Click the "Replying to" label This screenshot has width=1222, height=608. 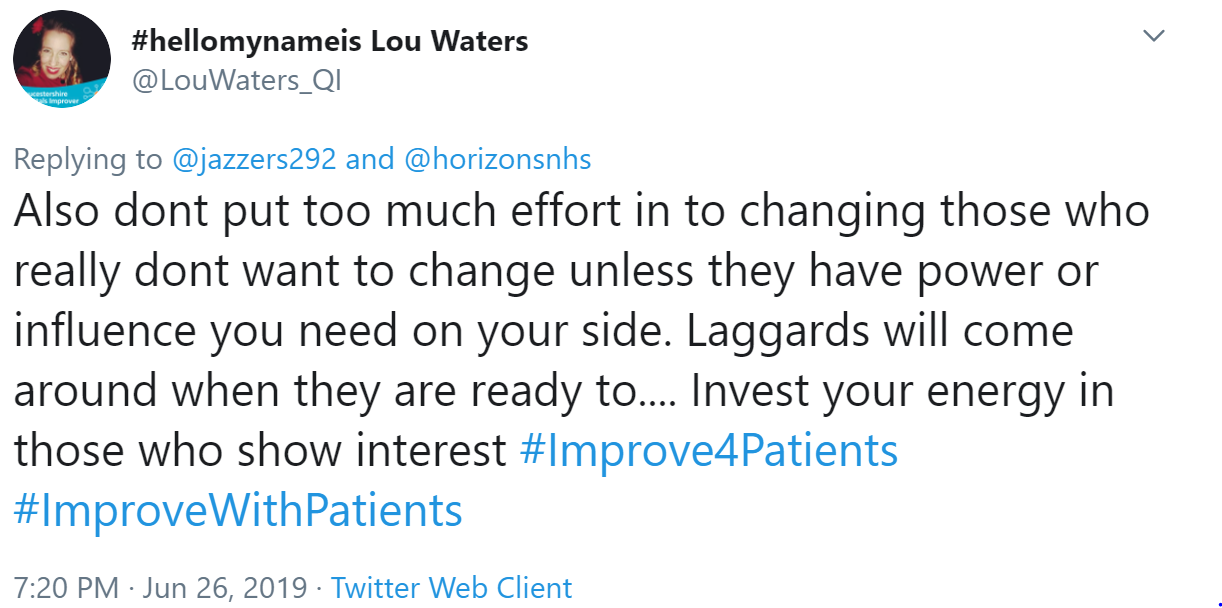[87, 159]
